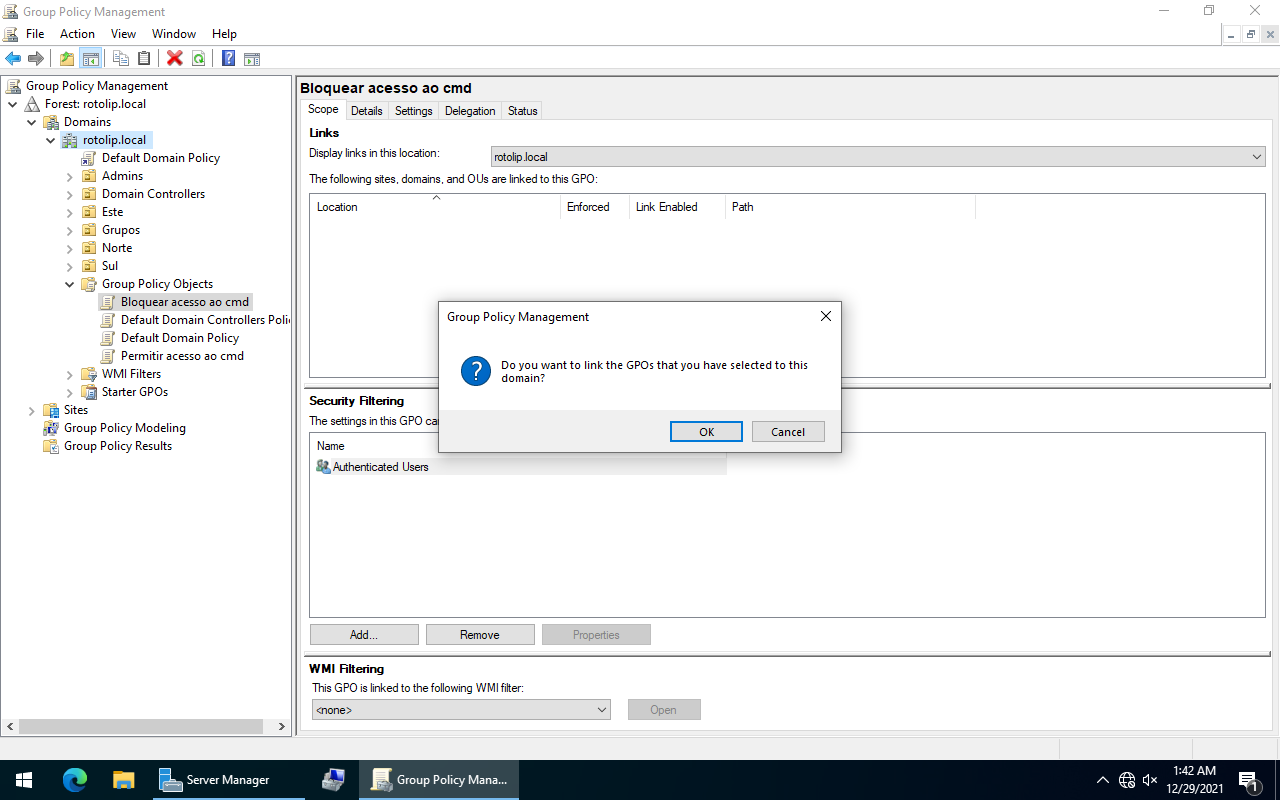Screen dimensions: 1280x800
Task: Click the Copy toolbar icon
Action: (x=121, y=58)
